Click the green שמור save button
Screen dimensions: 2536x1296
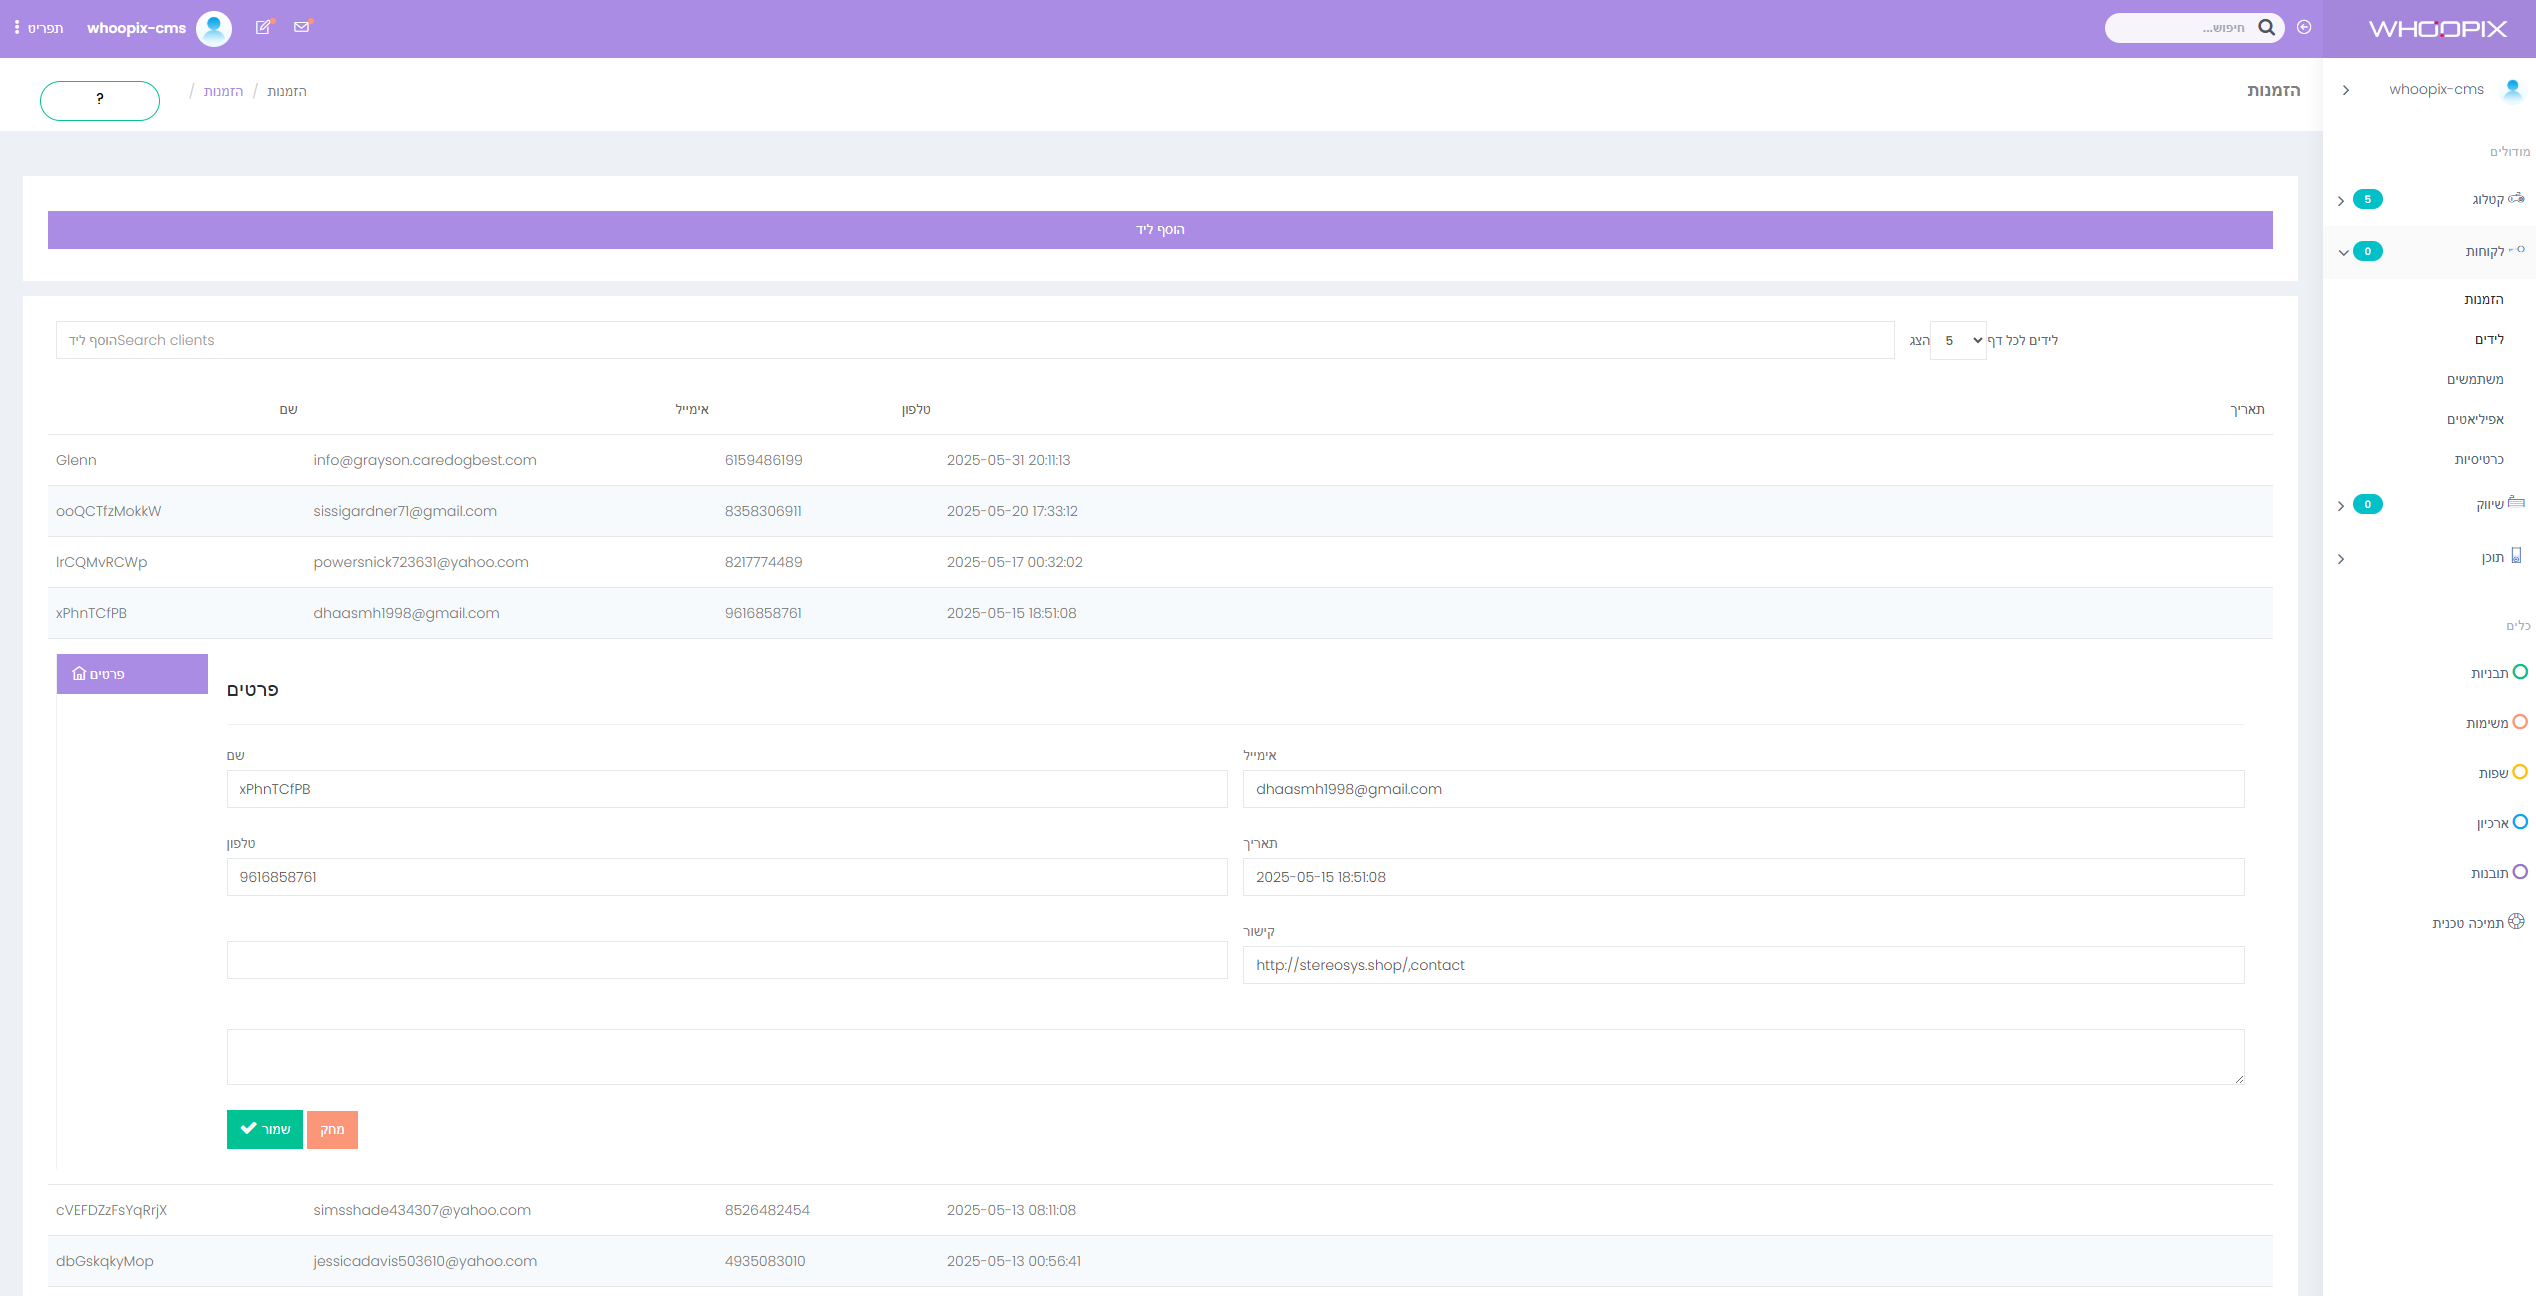click(264, 1129)
